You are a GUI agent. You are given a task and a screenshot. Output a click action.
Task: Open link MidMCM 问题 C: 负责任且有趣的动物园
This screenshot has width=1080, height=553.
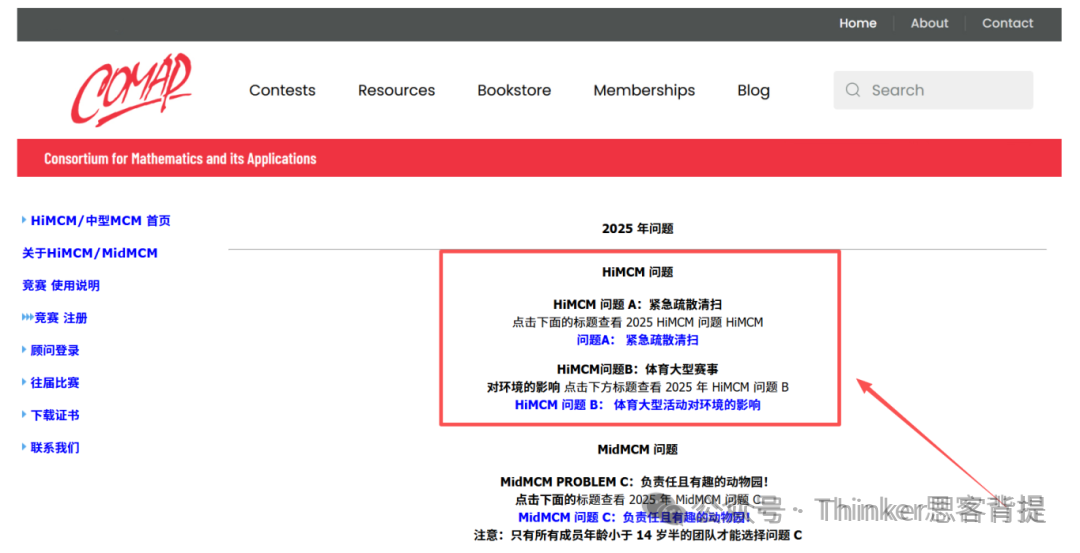(x=634, y=517)
